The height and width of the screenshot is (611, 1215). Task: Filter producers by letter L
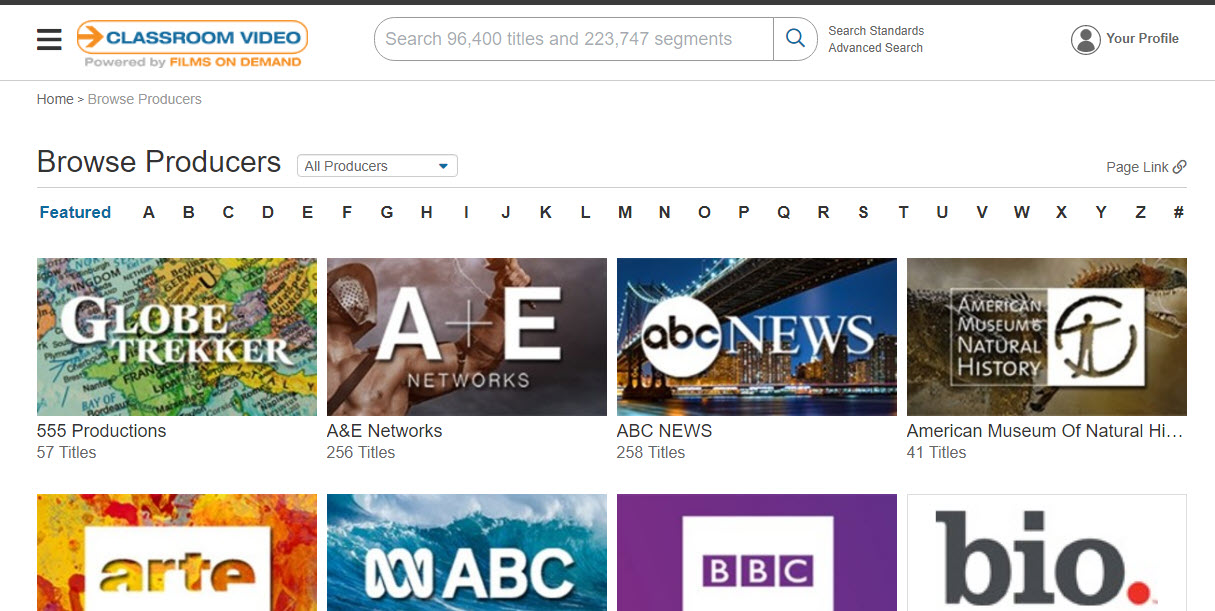coord(585,212)
